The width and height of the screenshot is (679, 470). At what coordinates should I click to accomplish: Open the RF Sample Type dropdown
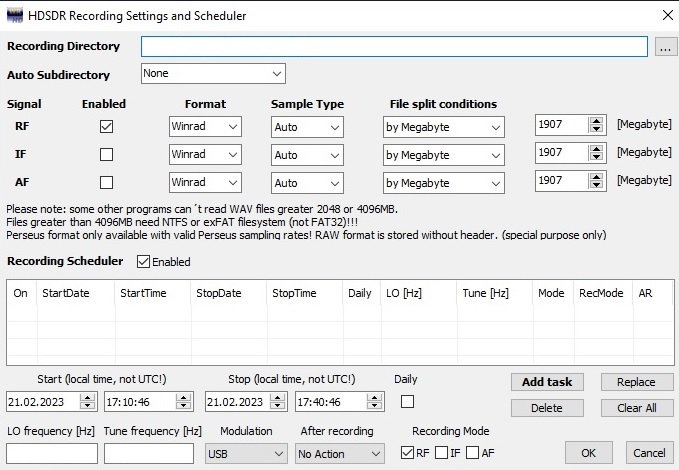307,127
